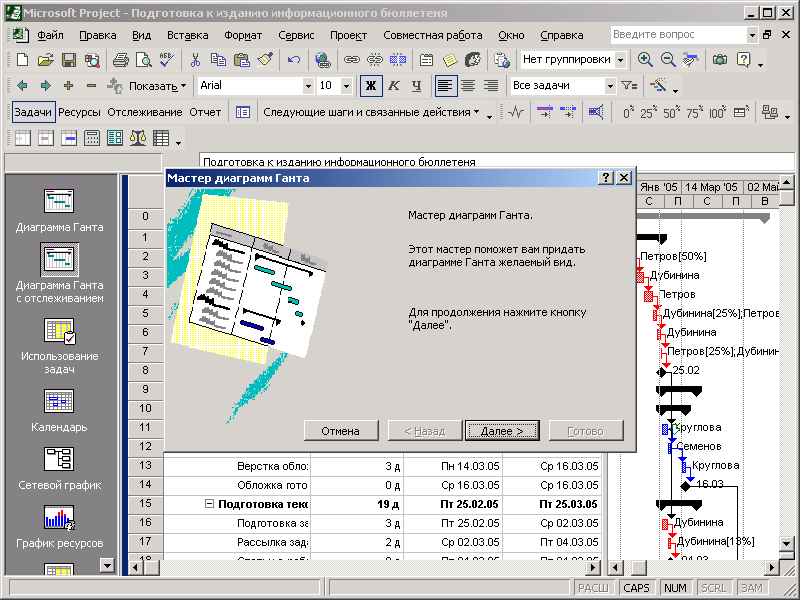Toggle underline formatting (Ч)
This screenshot has width=800, height=600.
(x=416, y=86)
